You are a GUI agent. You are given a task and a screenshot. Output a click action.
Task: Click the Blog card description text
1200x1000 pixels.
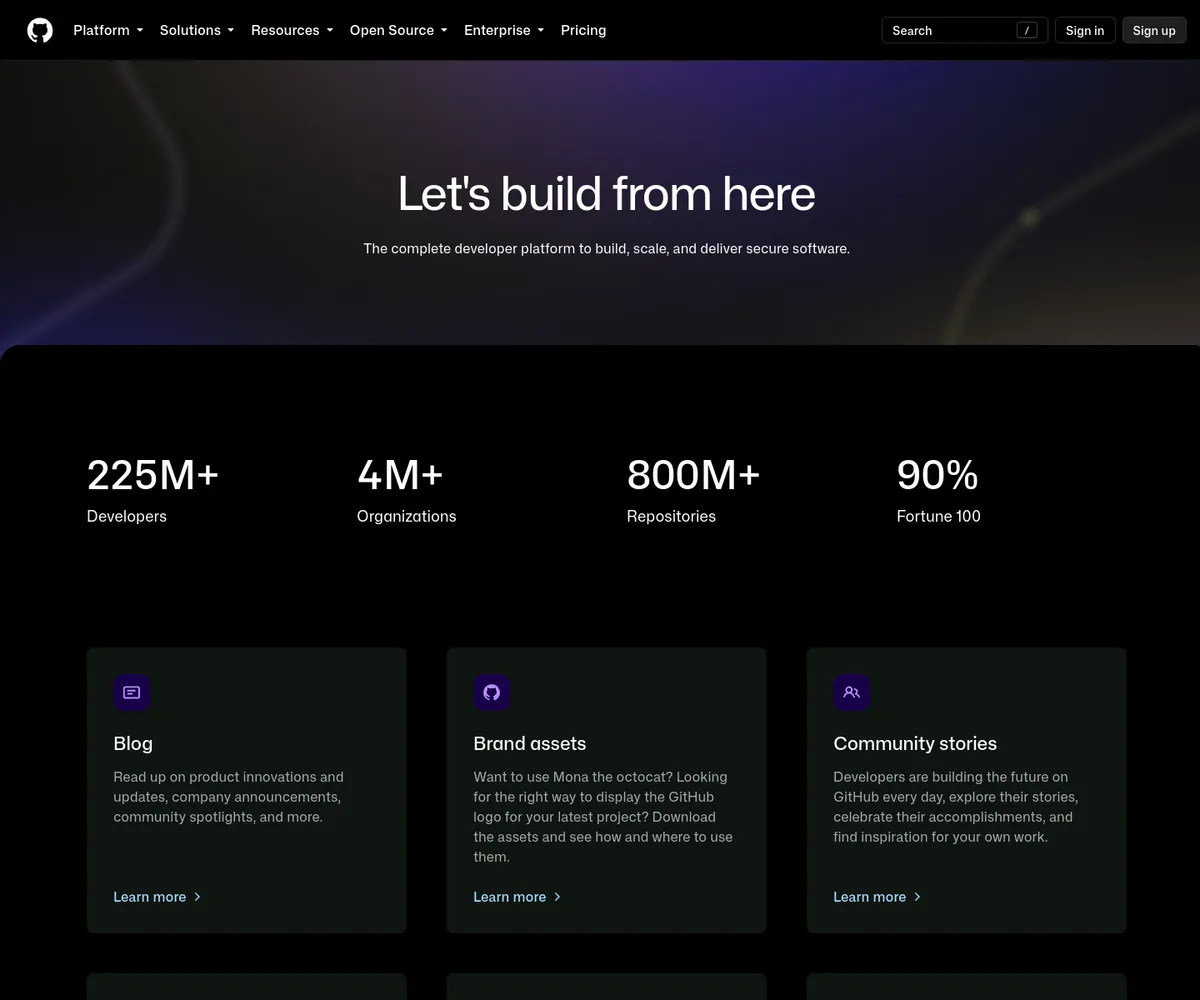(229, 797)
